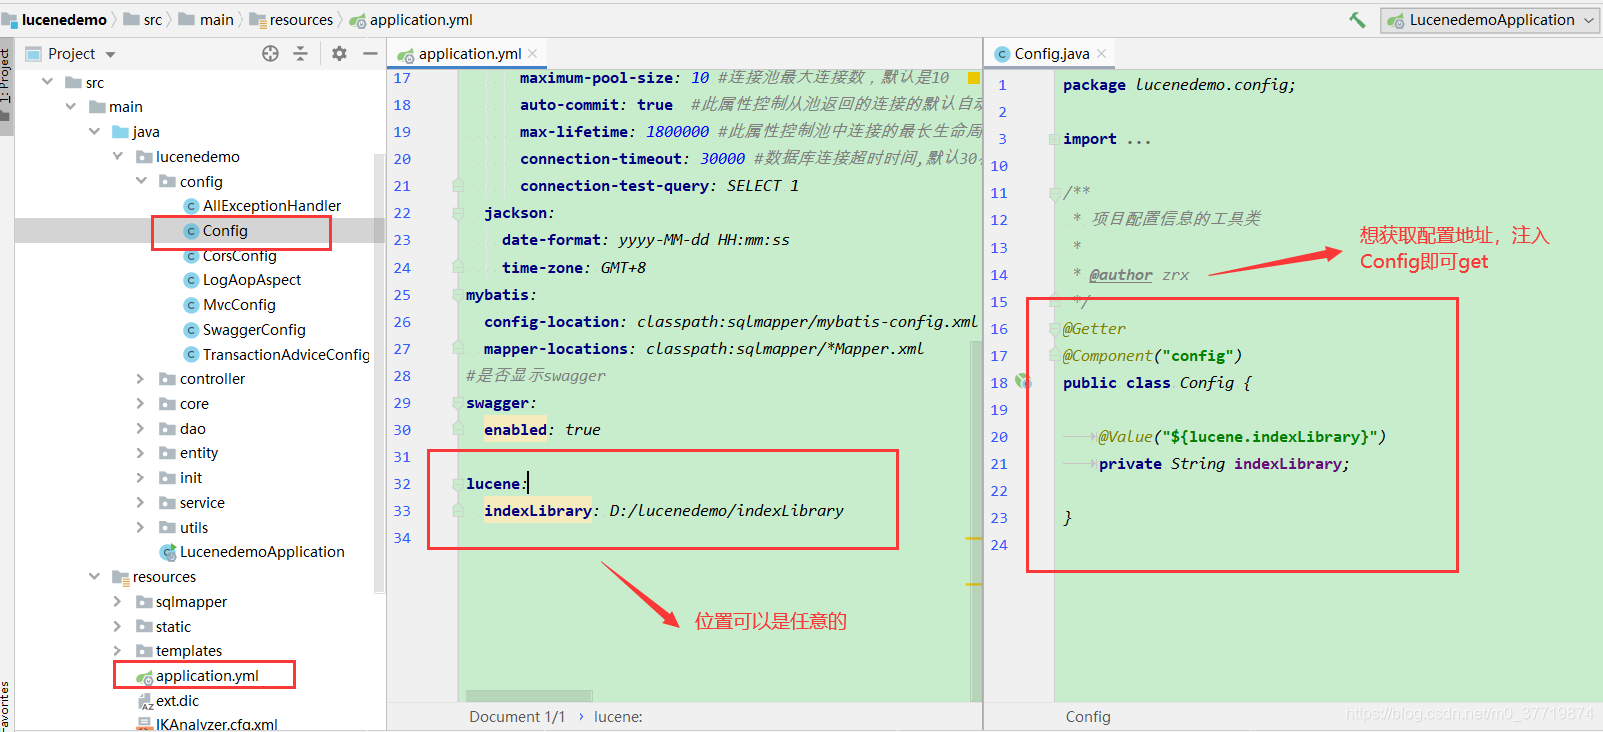This screenshot has width=1603, height=732.
Task: Expand the sqlmapper folder
Action: (x=118, y=602)
